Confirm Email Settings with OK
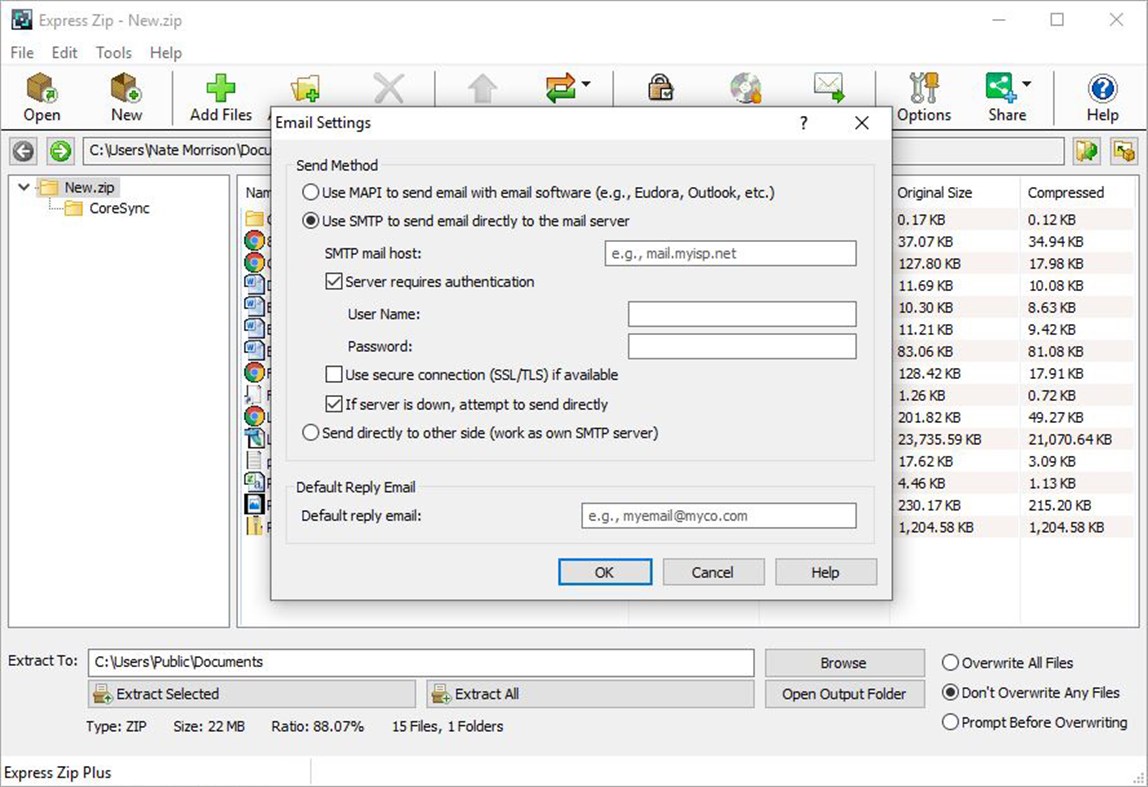1148x787 pixels. (x=604, y=571)
